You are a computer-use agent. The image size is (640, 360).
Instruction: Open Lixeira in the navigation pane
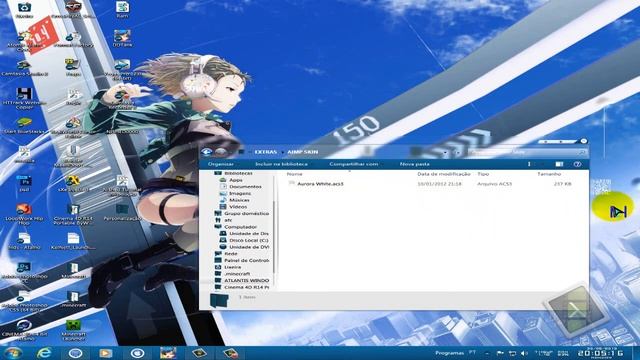[232, 267]
